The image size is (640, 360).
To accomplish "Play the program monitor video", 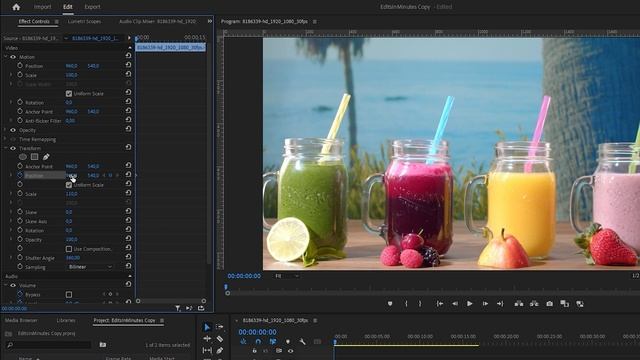I will [469, 304].
